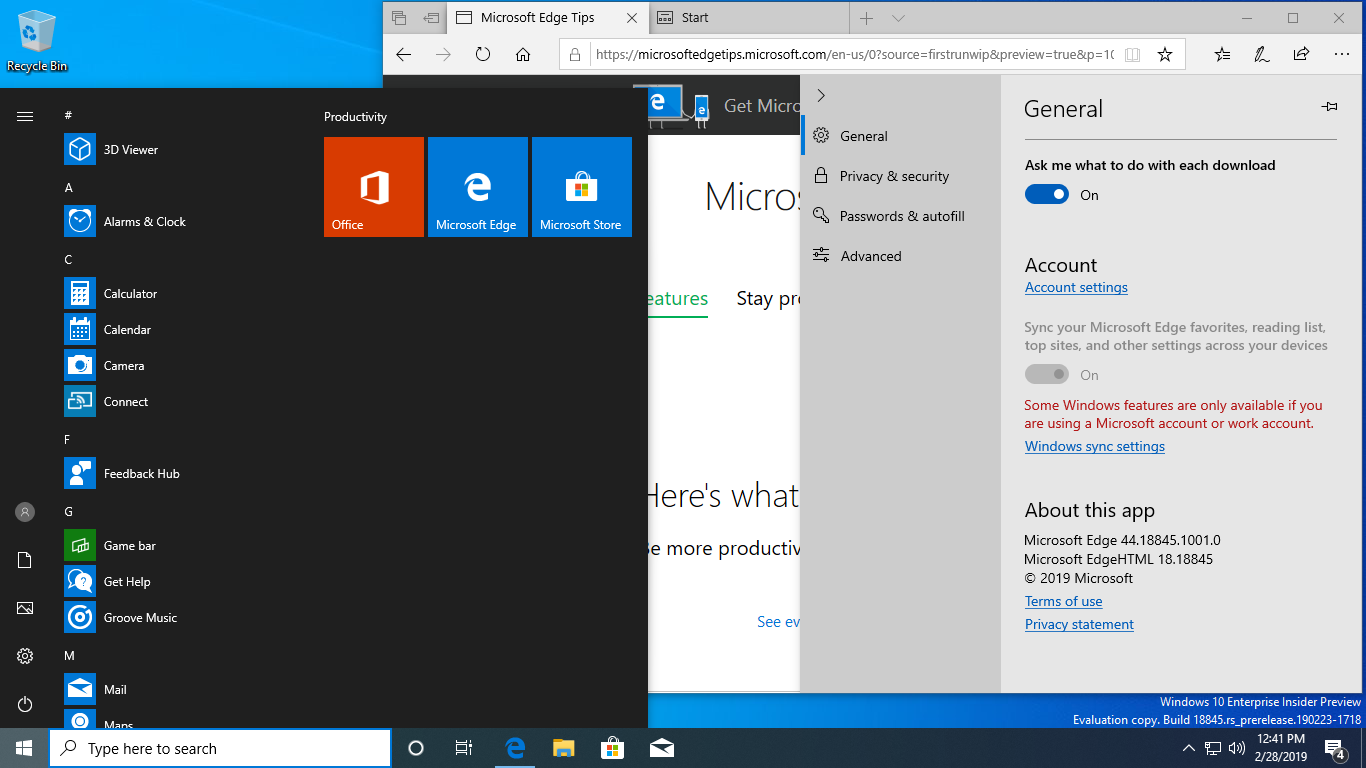Viewport: 1366px width, 768px height.
Task: Open the Privacy statement link
Action: (1079, 625)
